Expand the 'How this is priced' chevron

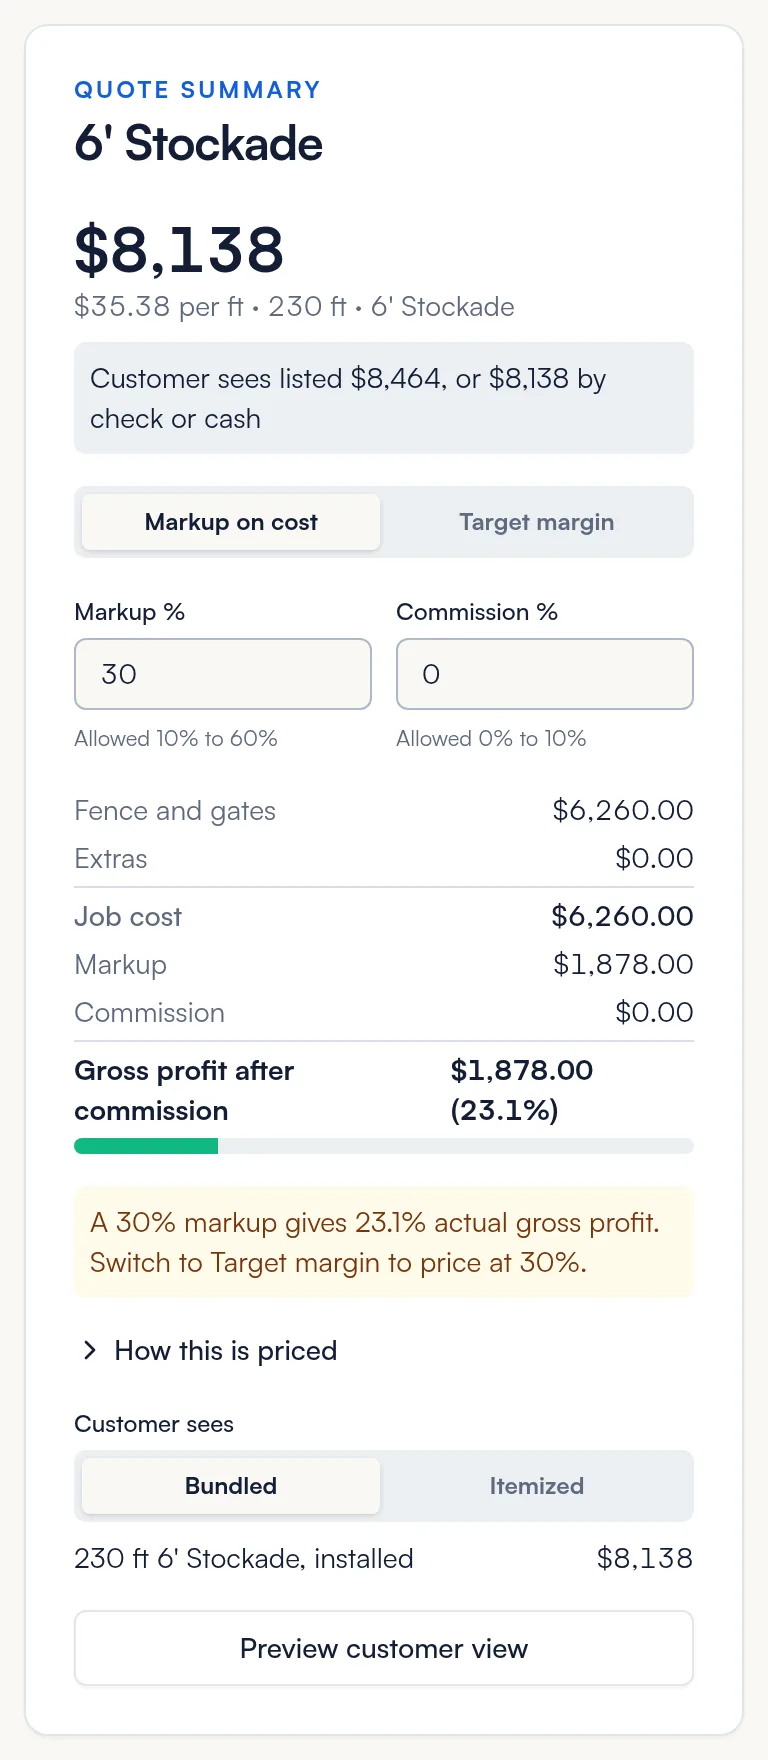click(90, 1351)
